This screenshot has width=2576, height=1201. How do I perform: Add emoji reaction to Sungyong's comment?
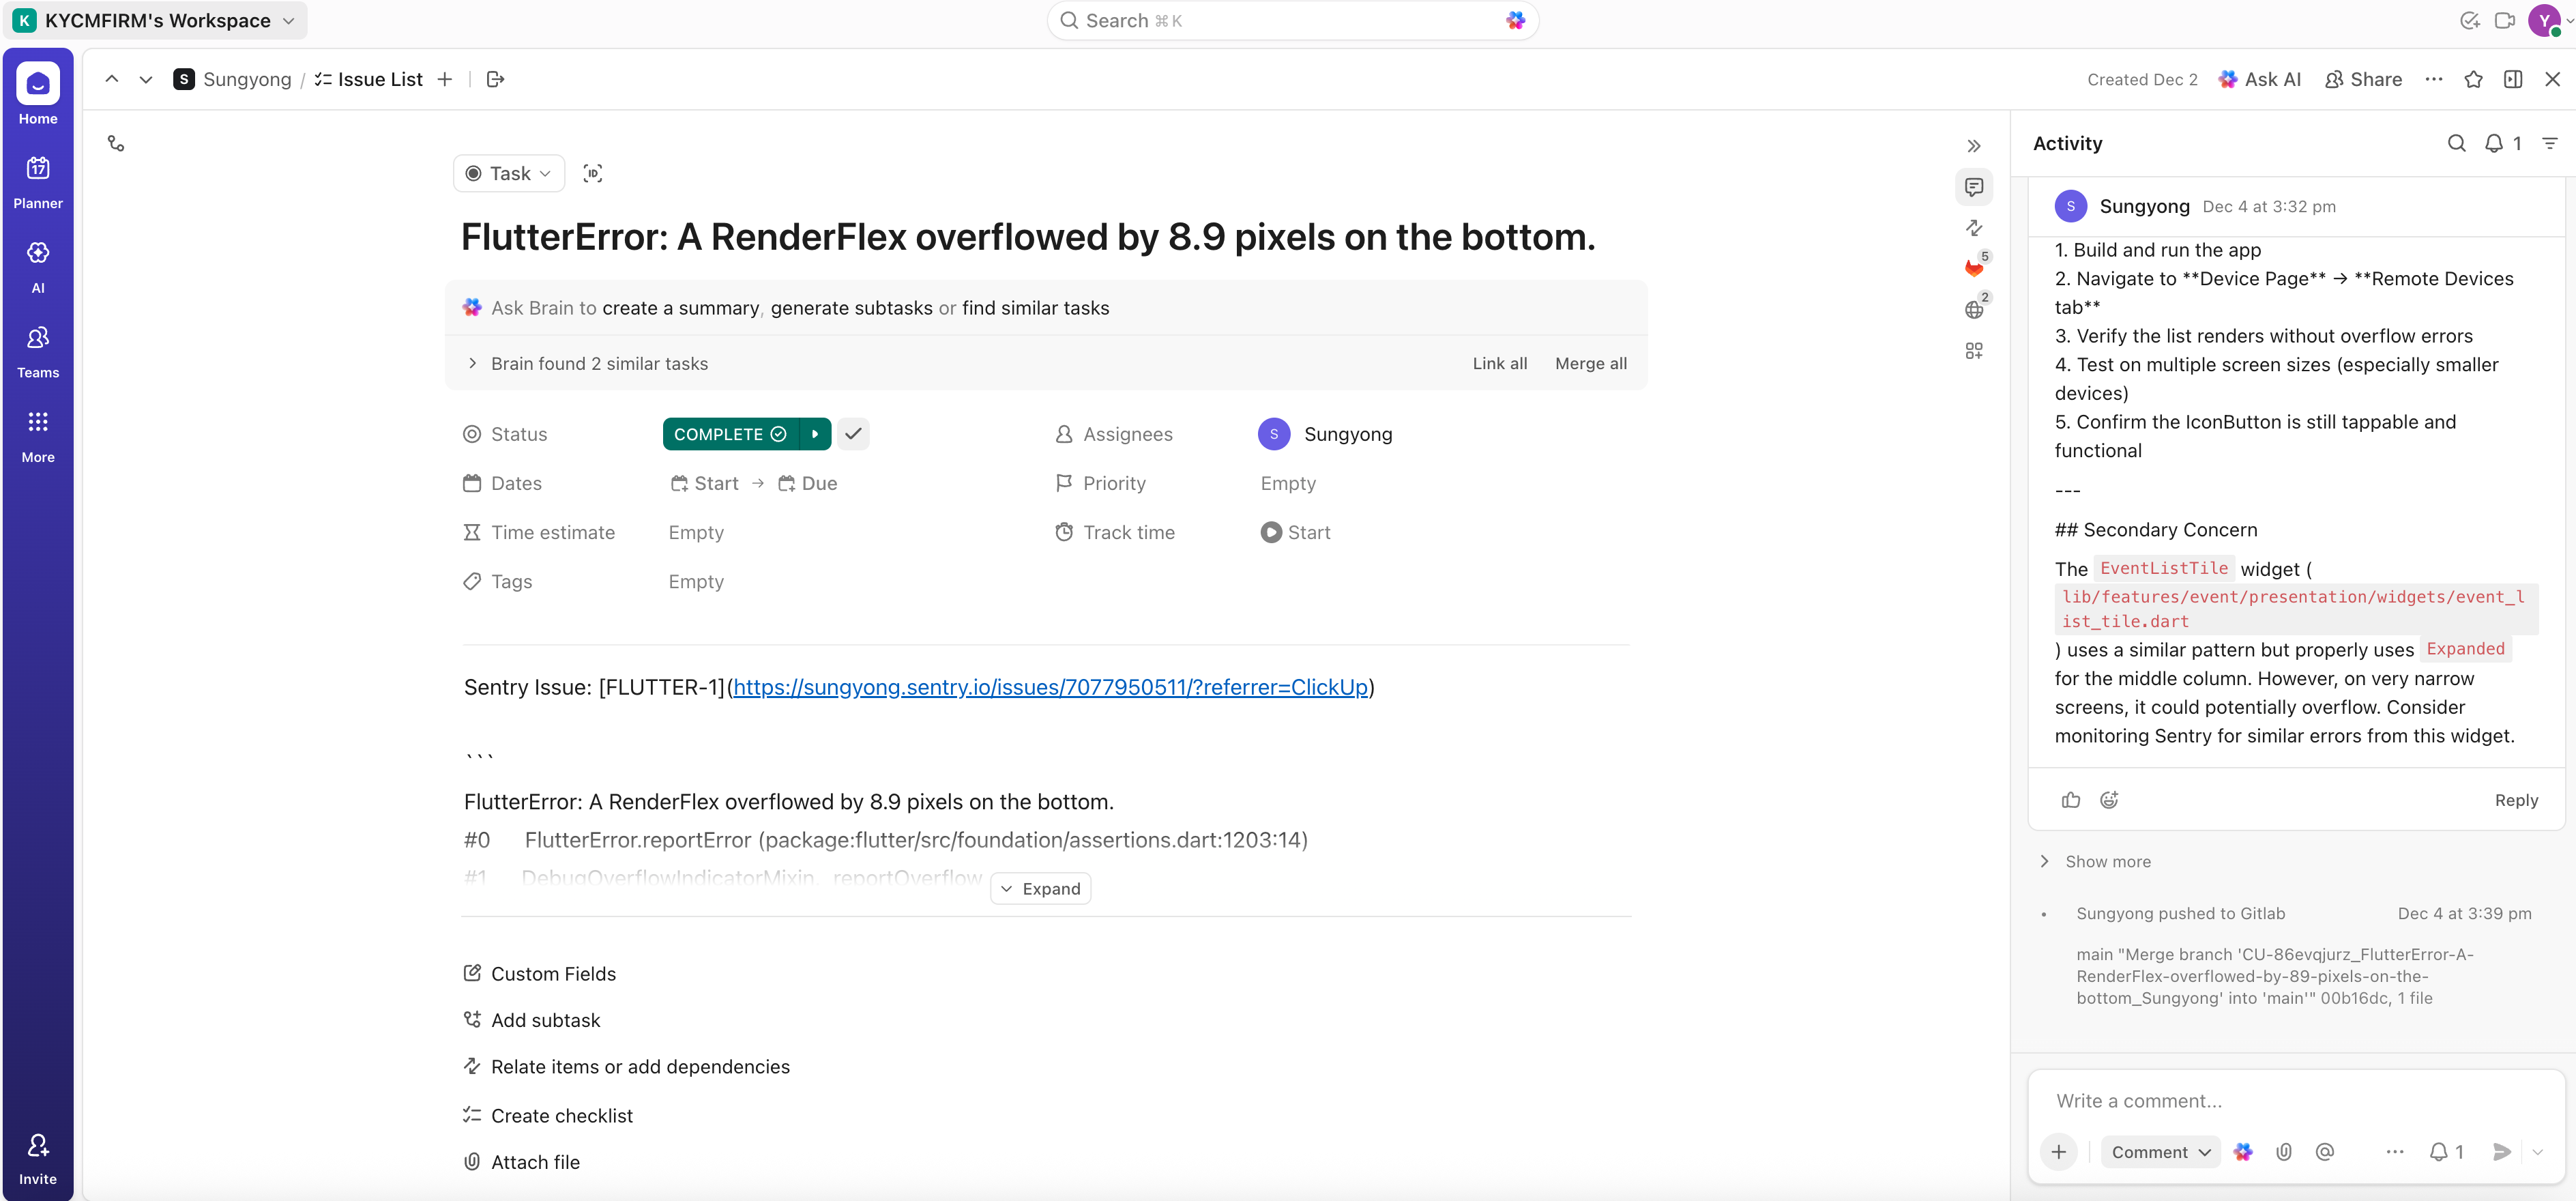click(x=2109, y=800)
